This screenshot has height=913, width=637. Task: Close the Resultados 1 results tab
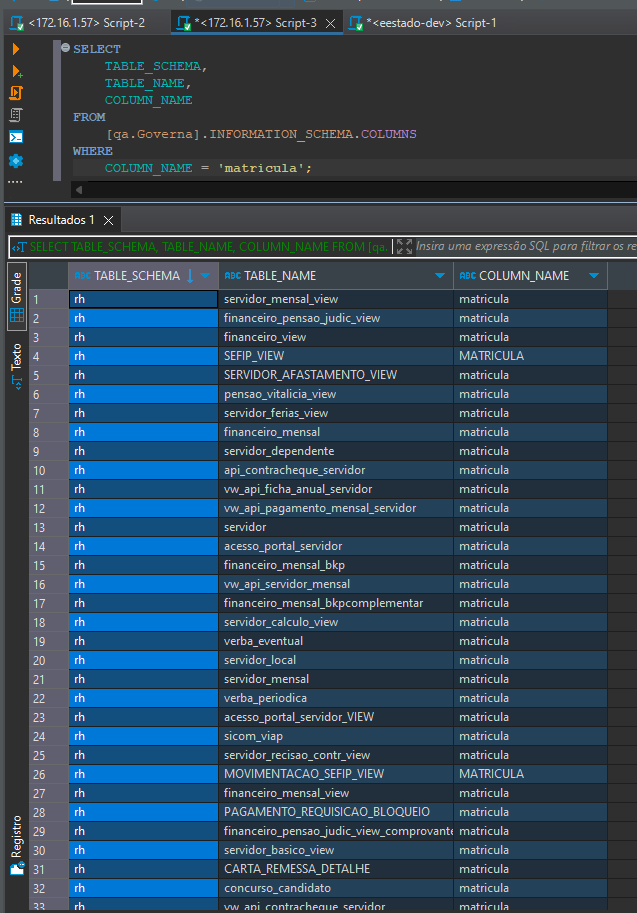108,220
